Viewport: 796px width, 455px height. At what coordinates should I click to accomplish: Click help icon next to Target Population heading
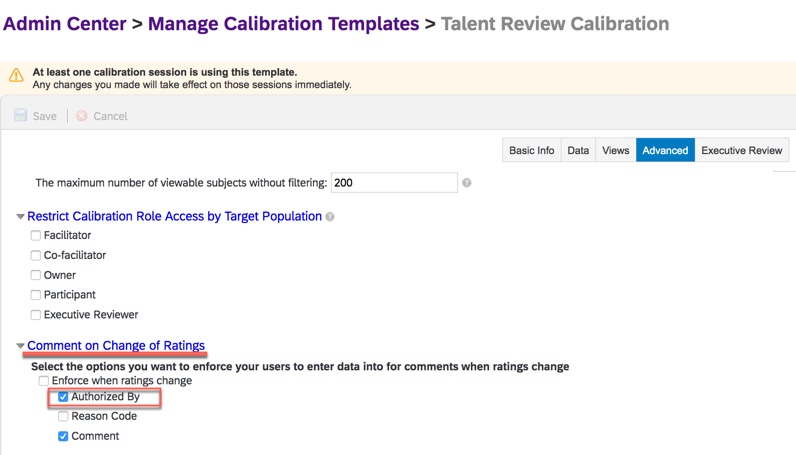click(x=330, y=216)
